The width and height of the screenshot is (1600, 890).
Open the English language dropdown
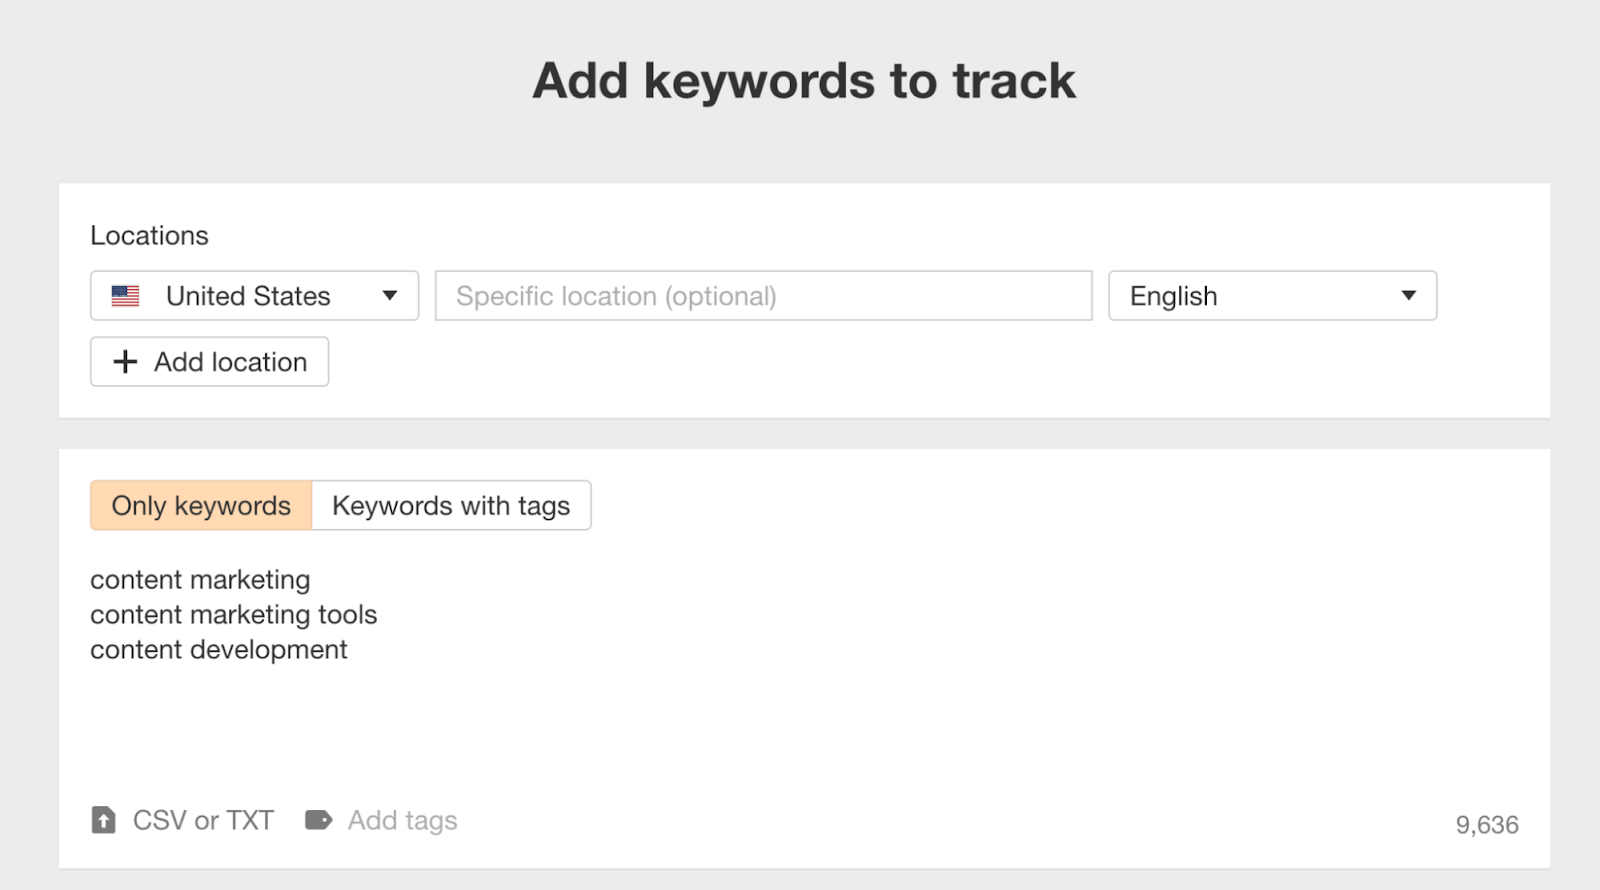click(1272, 296)
